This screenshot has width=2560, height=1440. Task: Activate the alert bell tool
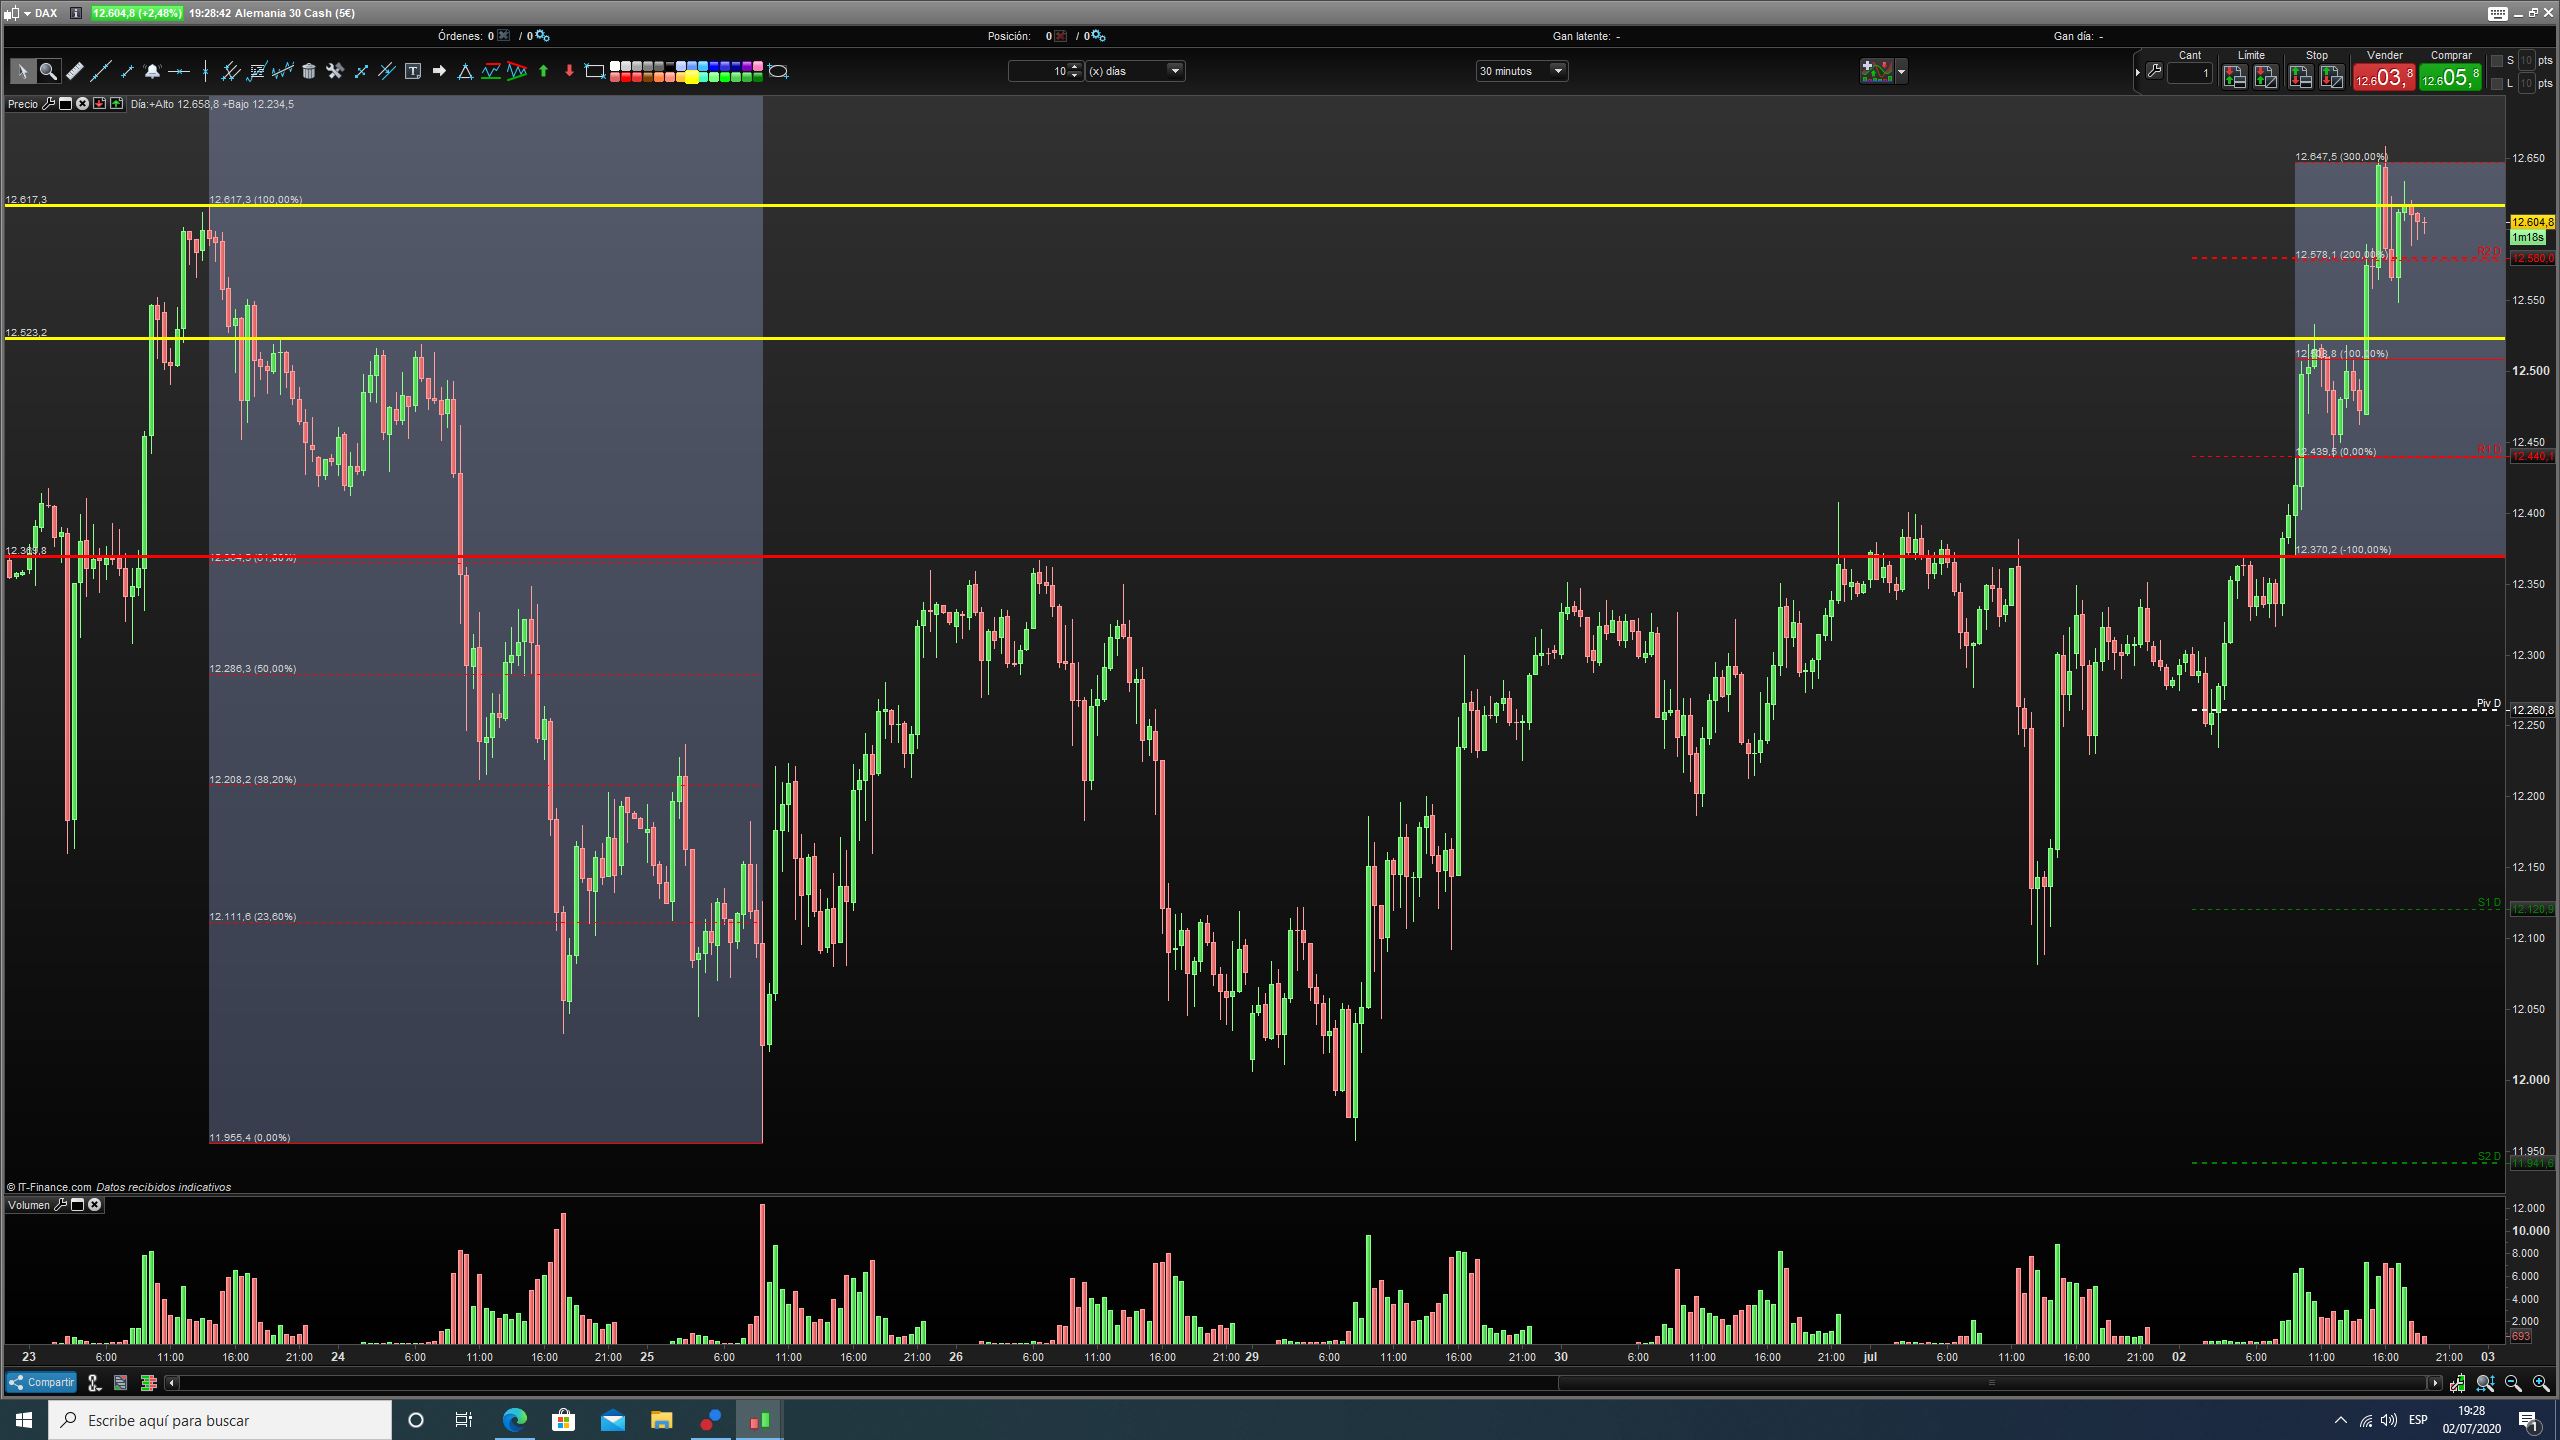[152, 71]
